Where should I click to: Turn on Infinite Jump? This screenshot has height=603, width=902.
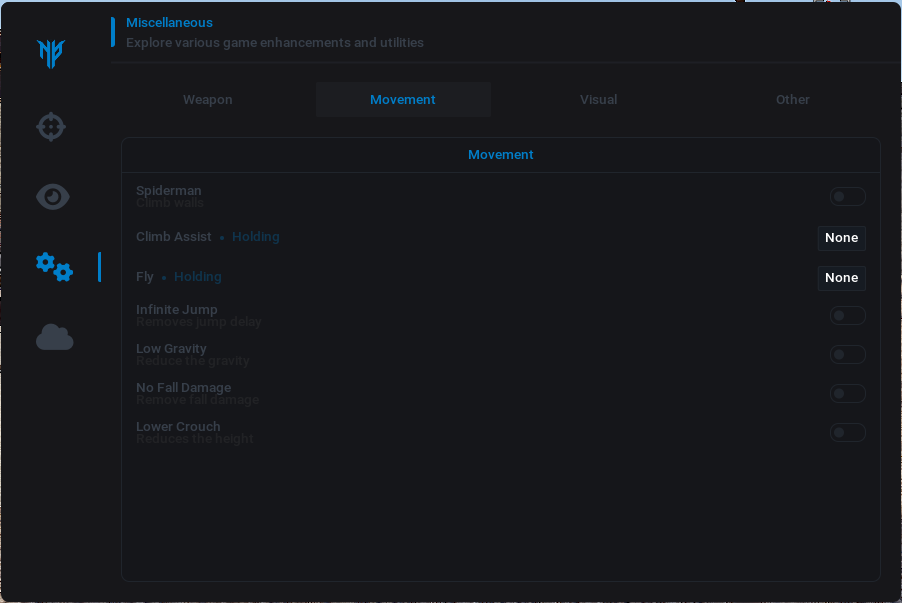pyautogui.click(x=847, y=316)
